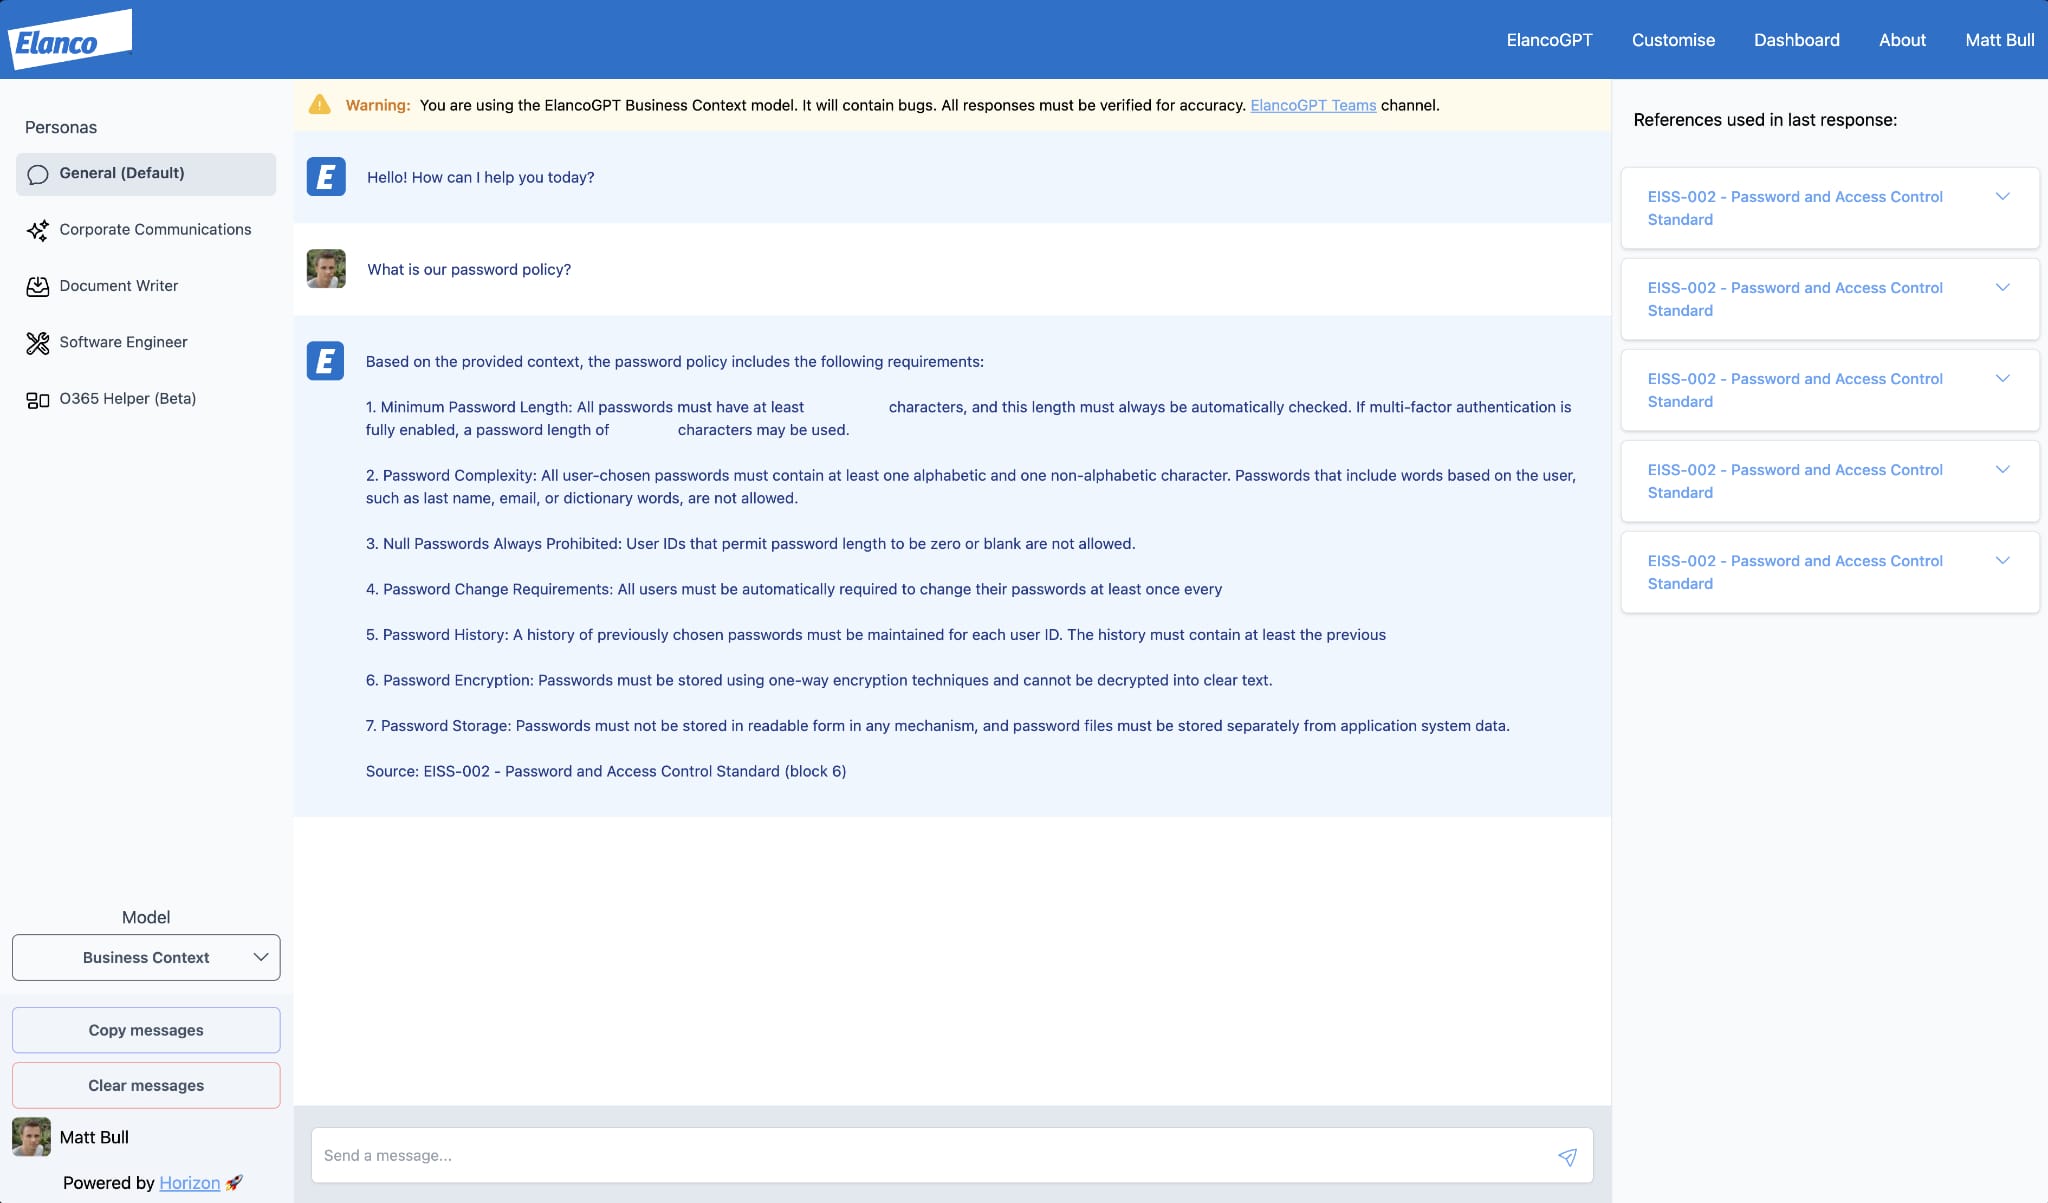The width and height of the screenshot is (2048, 1203).
Task: Click the Elanco bot avatar beside greeting
Action: (x=326, y=177)
